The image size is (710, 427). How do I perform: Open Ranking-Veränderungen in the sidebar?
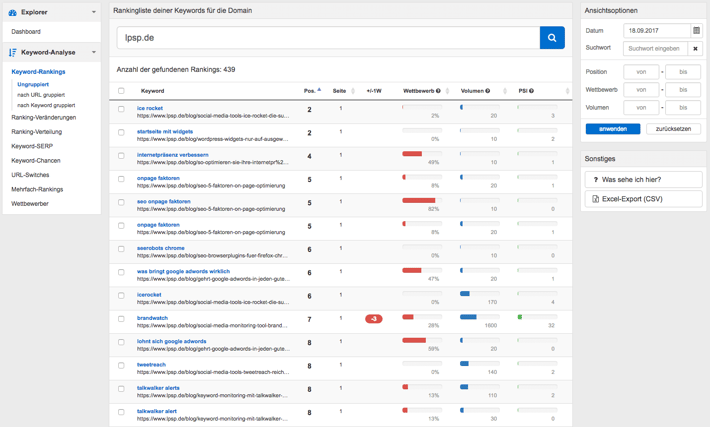pos(43,117)
